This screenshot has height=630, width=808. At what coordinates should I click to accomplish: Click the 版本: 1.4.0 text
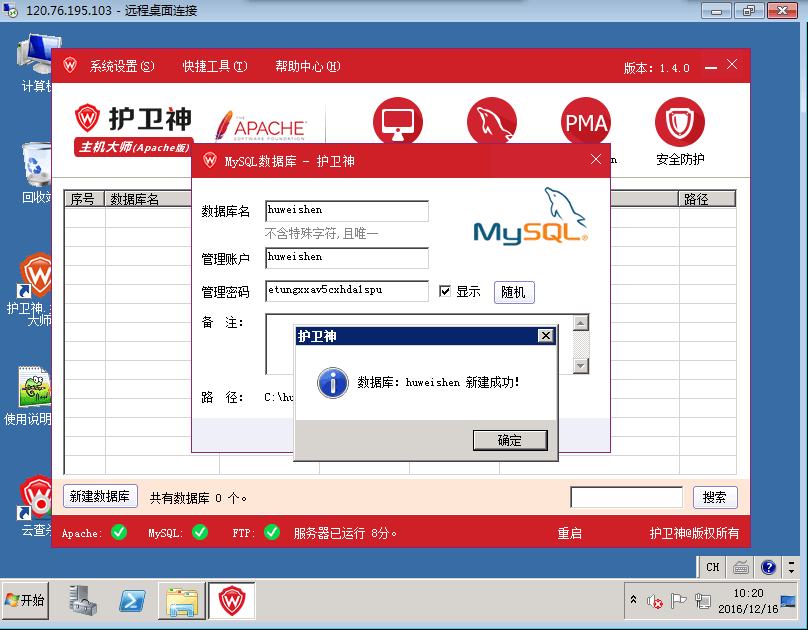tap(656, 67)
